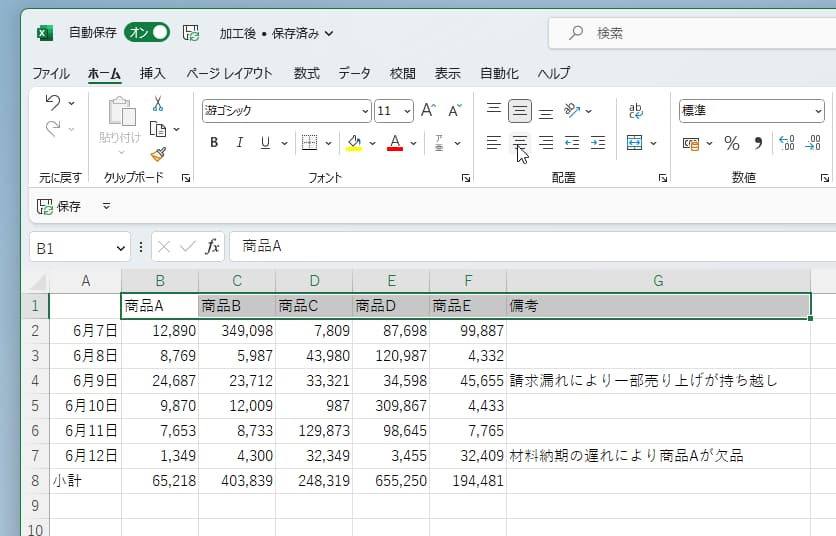
Task: Click the red font color swatch
Action: pyautogui.click(x=395, y=144)
